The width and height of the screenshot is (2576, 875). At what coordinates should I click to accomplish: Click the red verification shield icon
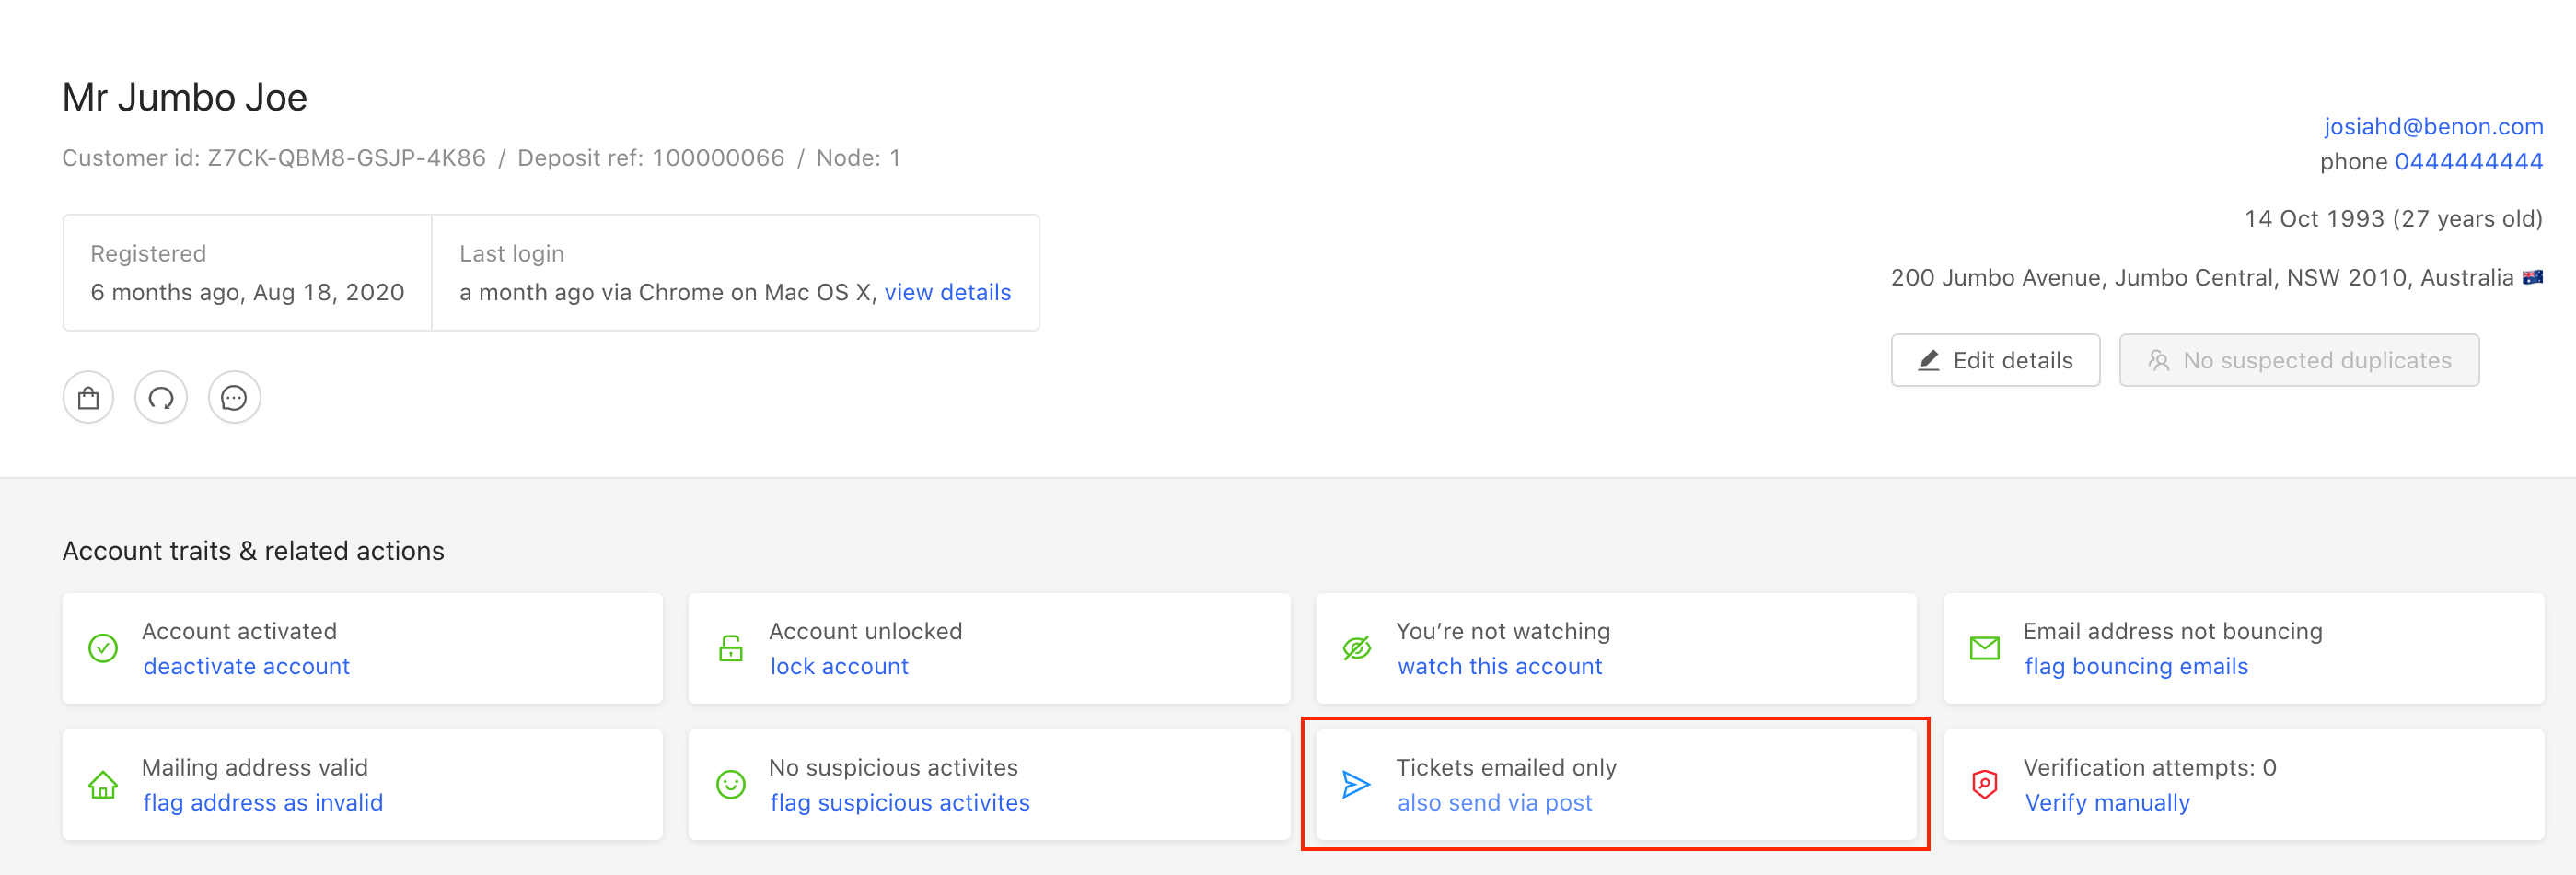click(x=1984, y=785)
